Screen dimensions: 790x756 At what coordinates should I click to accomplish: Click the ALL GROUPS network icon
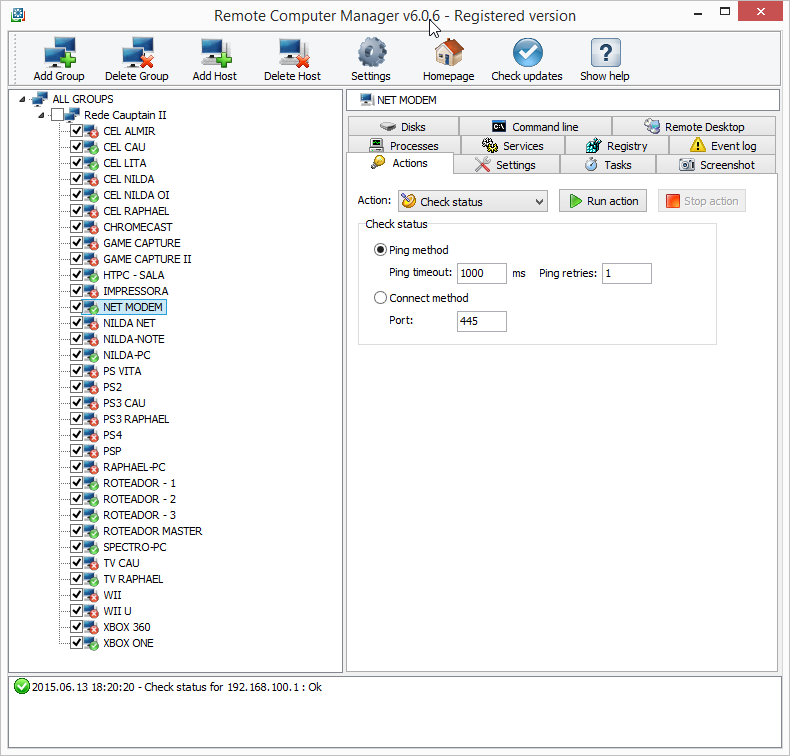39,99
